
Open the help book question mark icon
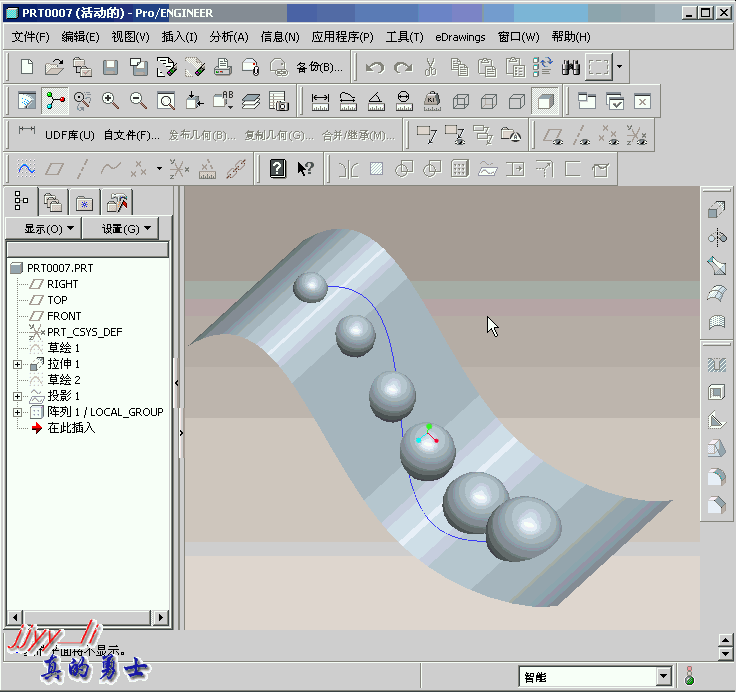278,169
